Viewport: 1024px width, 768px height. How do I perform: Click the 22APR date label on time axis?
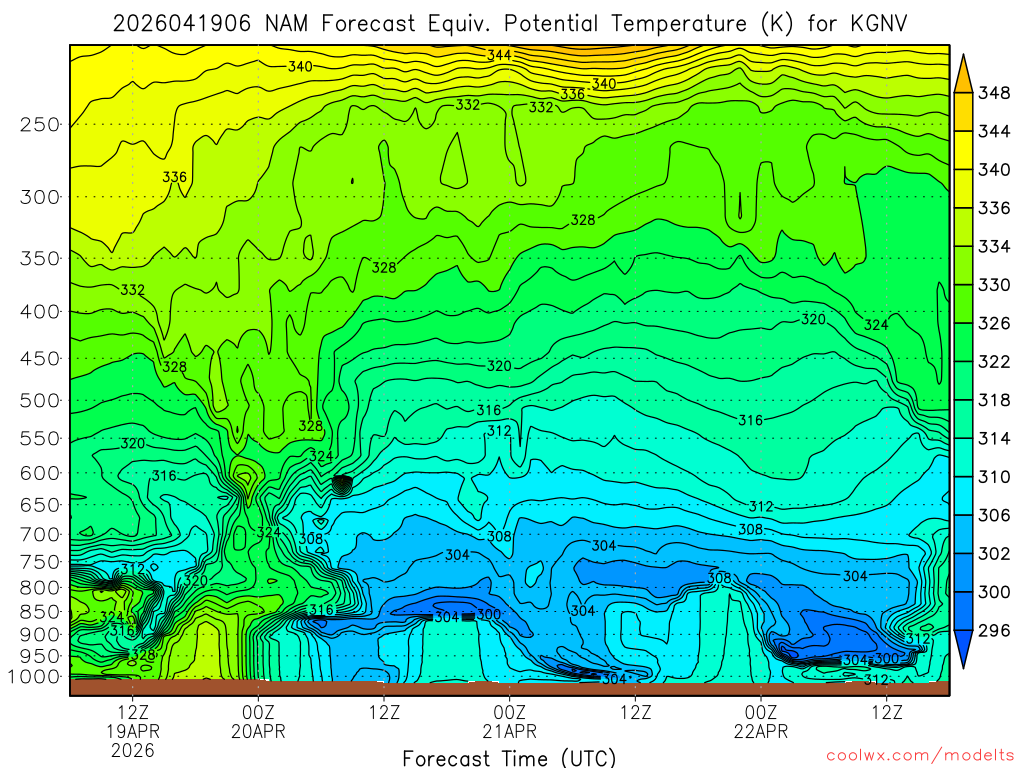click(761, 731)
